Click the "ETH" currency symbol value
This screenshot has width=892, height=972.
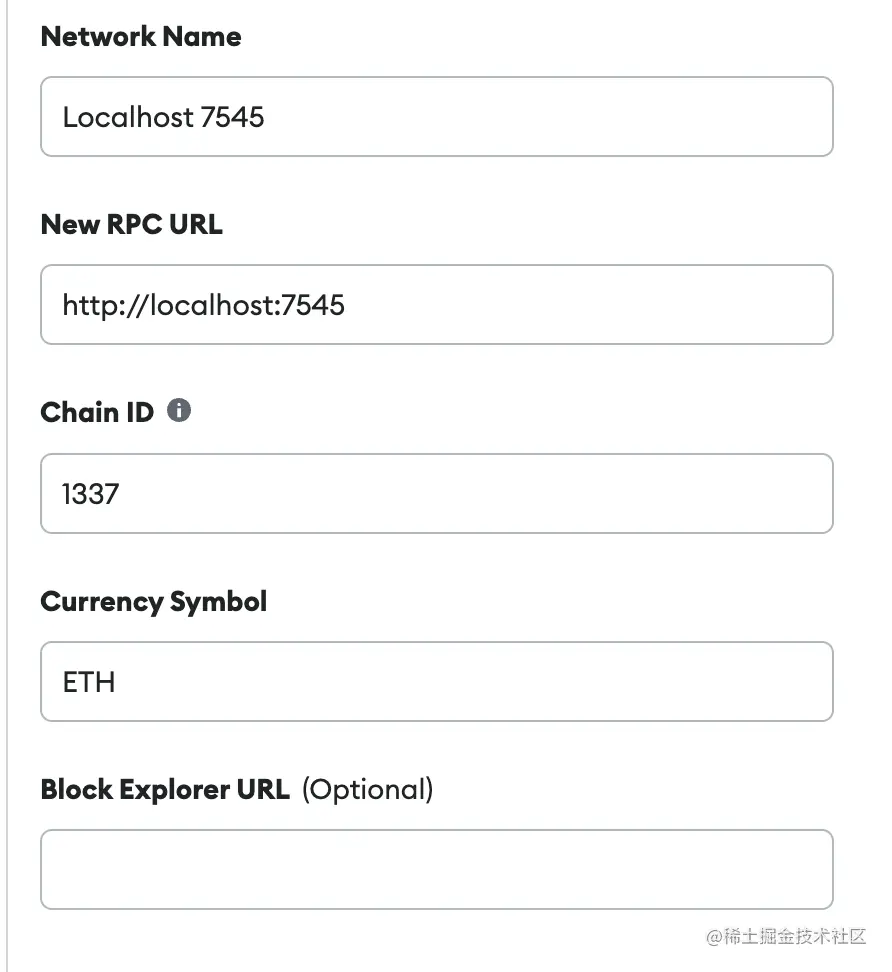[x=89, y=682]
